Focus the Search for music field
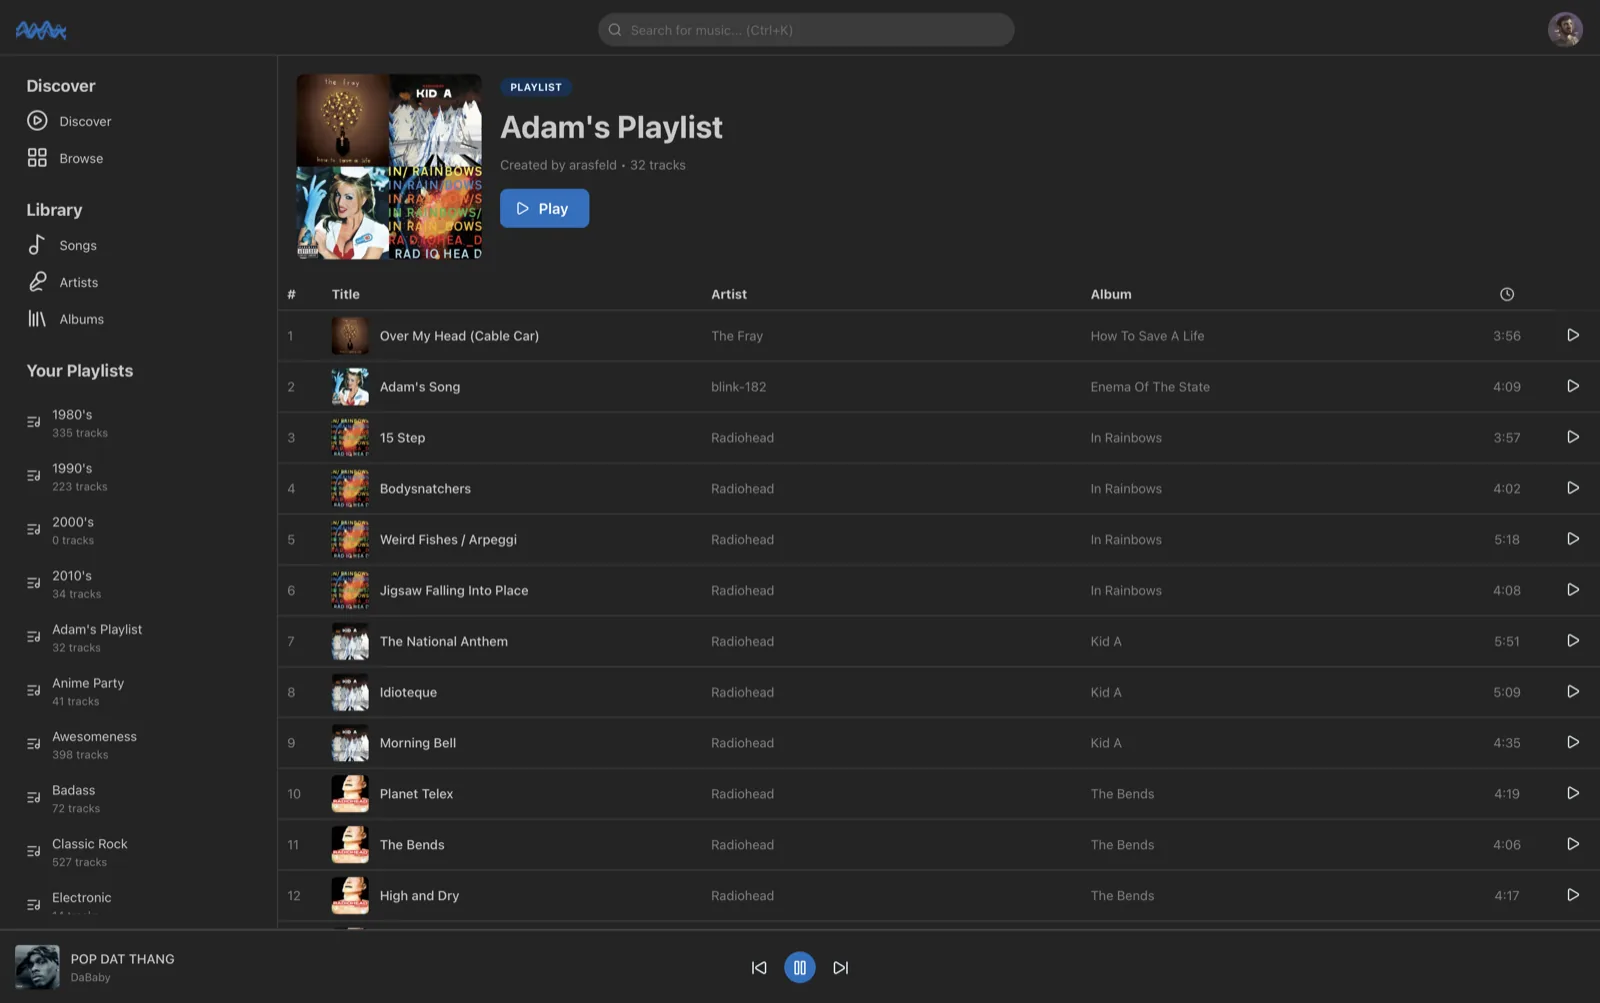This screenshot has height=1003, width=1600. (x=806, y=30)
